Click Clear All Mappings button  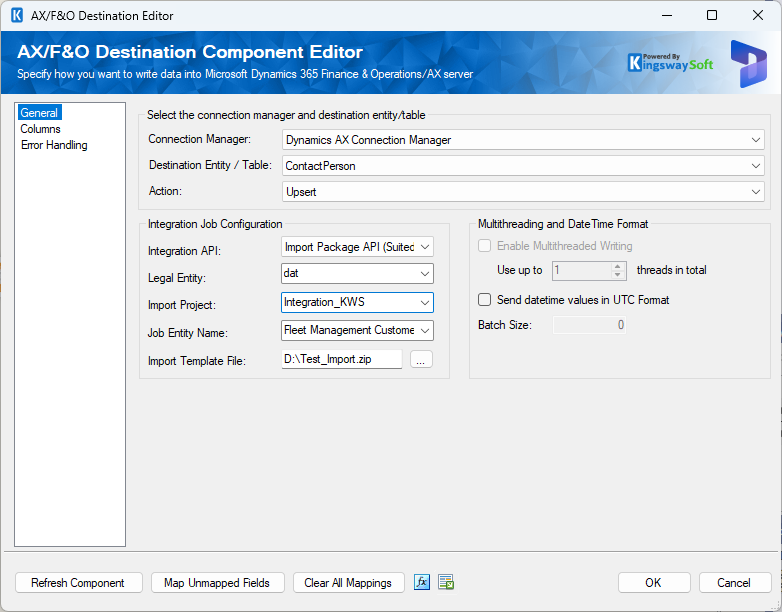point(348,583)
